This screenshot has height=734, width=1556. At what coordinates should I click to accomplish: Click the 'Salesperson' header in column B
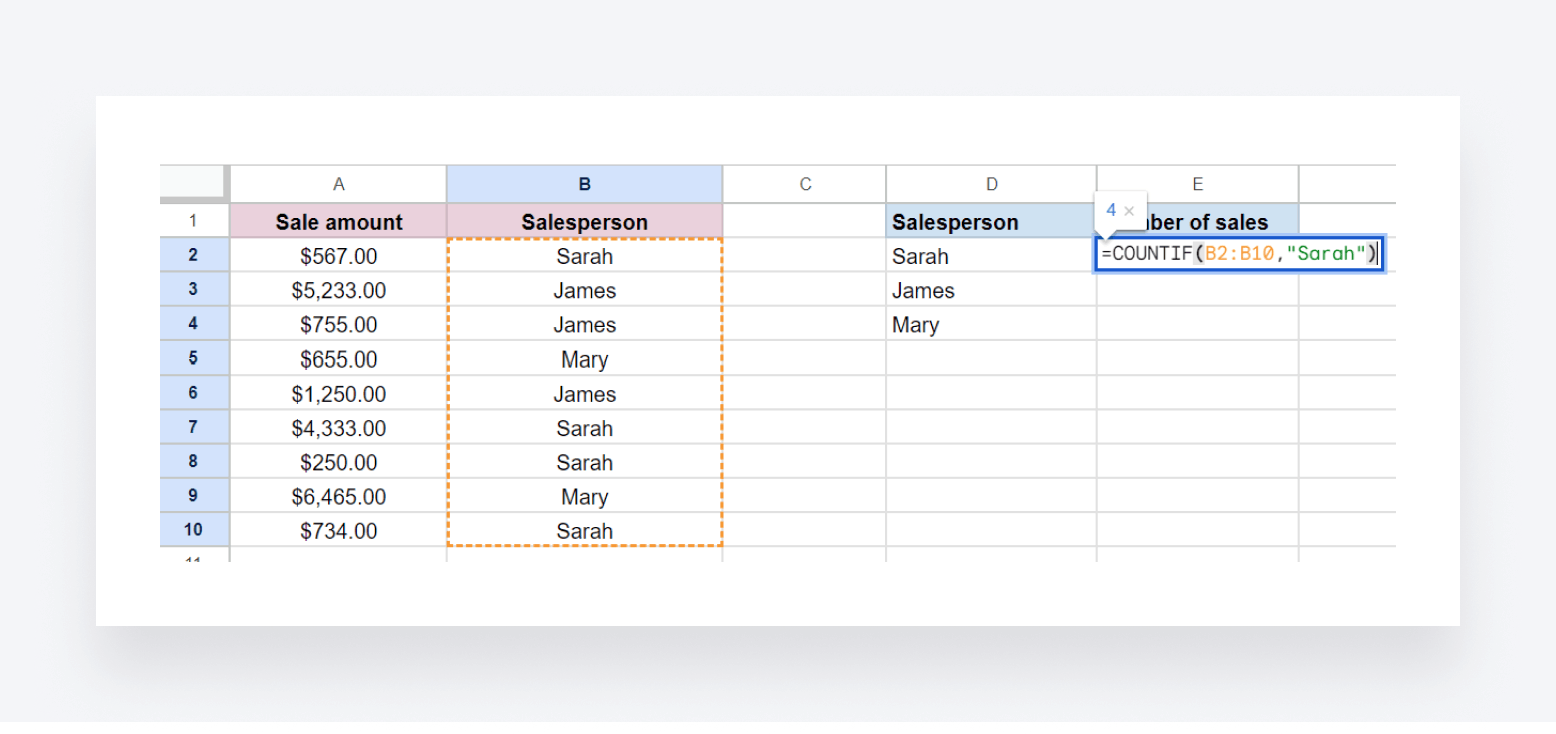(585, 221)
